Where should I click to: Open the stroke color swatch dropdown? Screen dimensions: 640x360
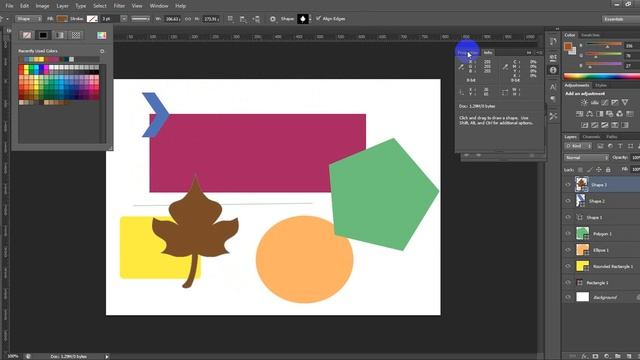pyautogui.click(x=92, y=19)
